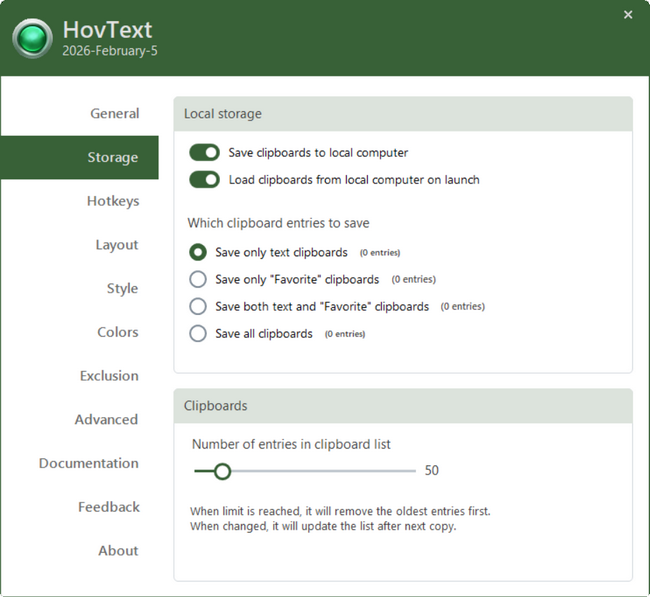Show the About tab
This screenshot has width=650, height=597.
tap(118, 551)
